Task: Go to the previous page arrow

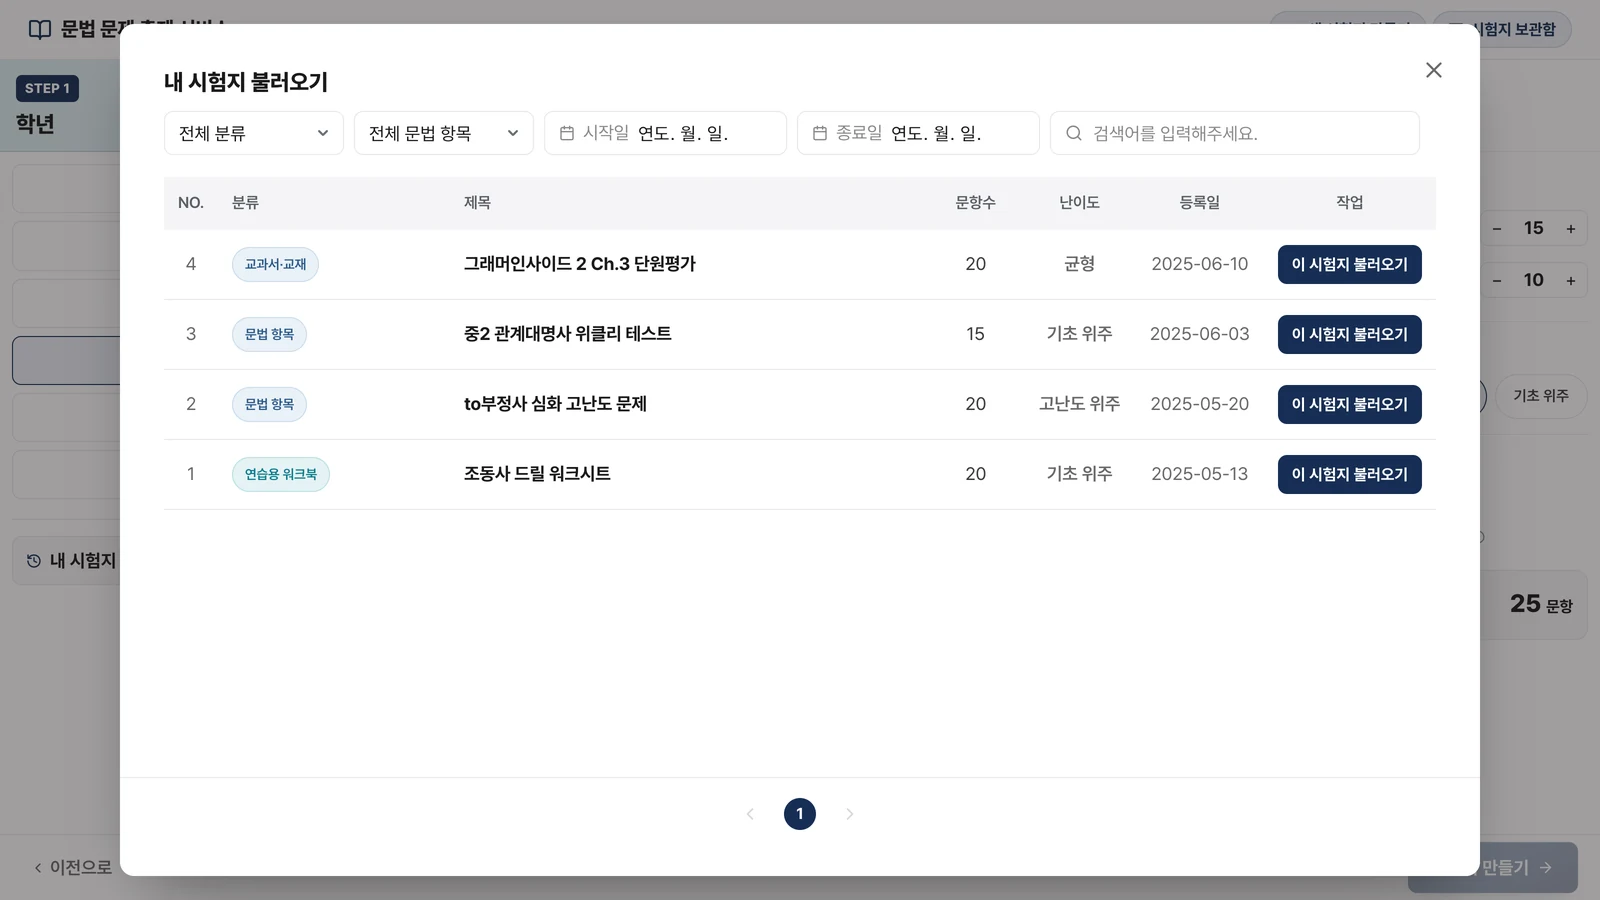Action: tap(750, 814)
